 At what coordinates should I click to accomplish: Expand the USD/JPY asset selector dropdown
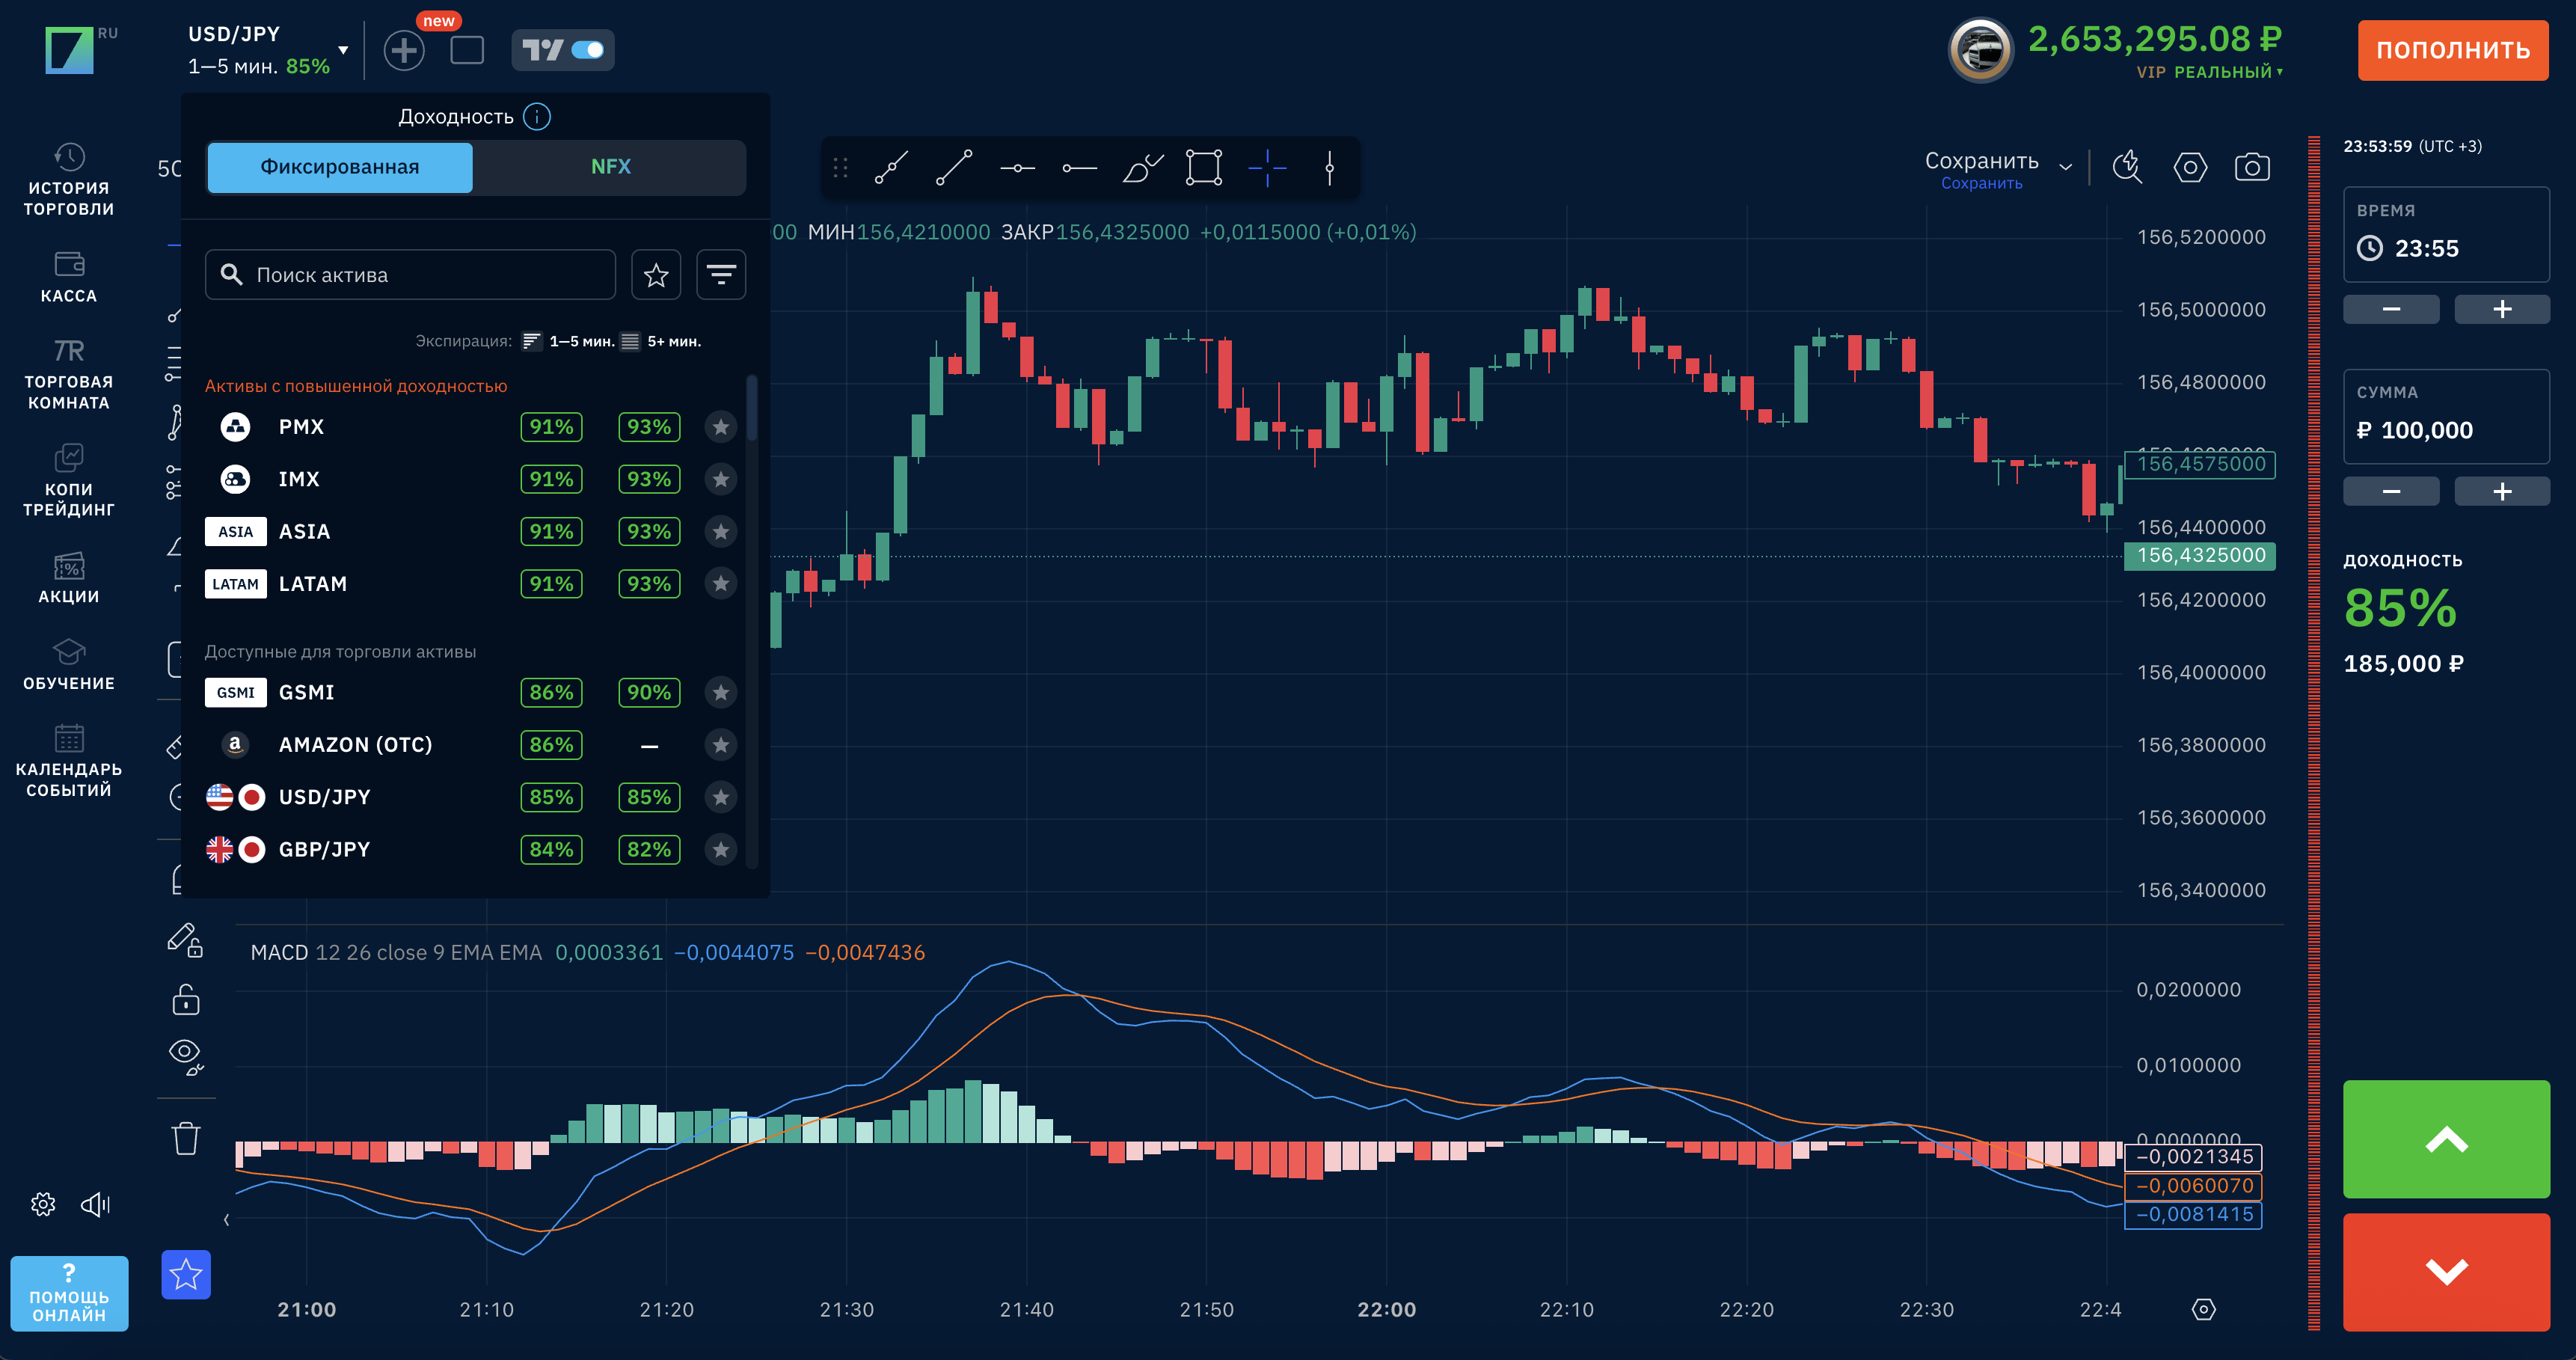click(x=343, y=50)
